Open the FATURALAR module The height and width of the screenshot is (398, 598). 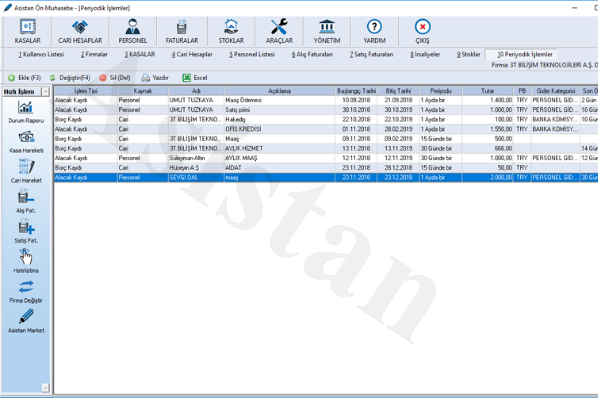coord(182,31)
